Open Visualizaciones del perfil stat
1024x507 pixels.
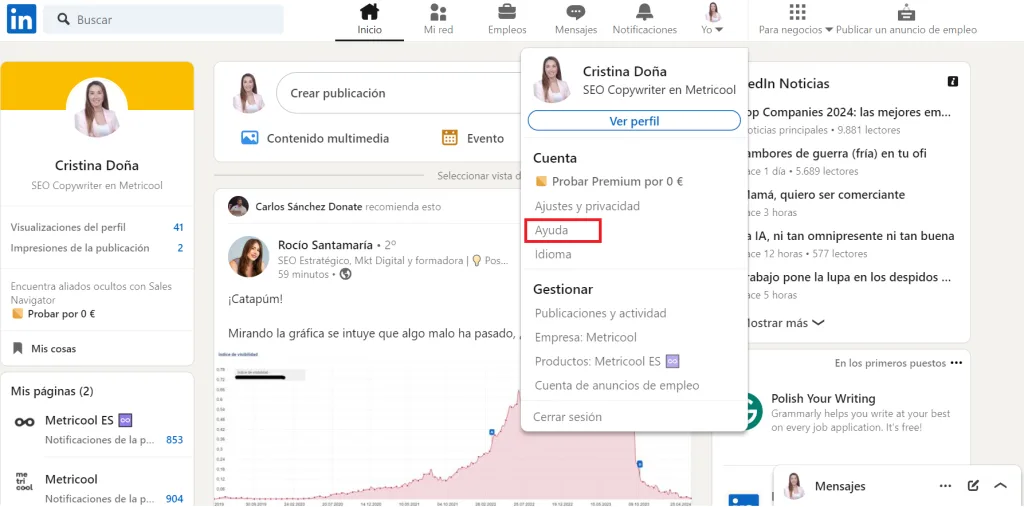pos(97,227)
